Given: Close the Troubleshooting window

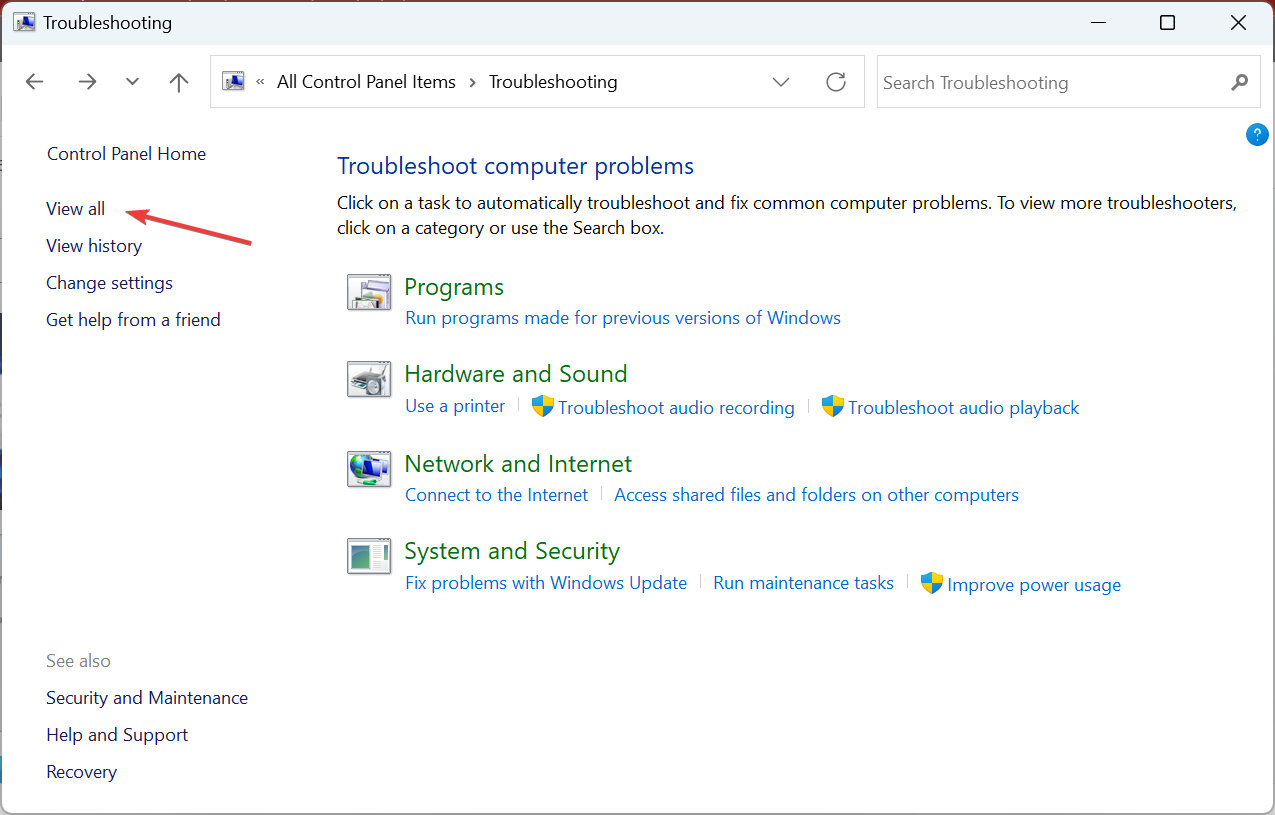Looking at the screenshot, I should [x=1240, y=22].
